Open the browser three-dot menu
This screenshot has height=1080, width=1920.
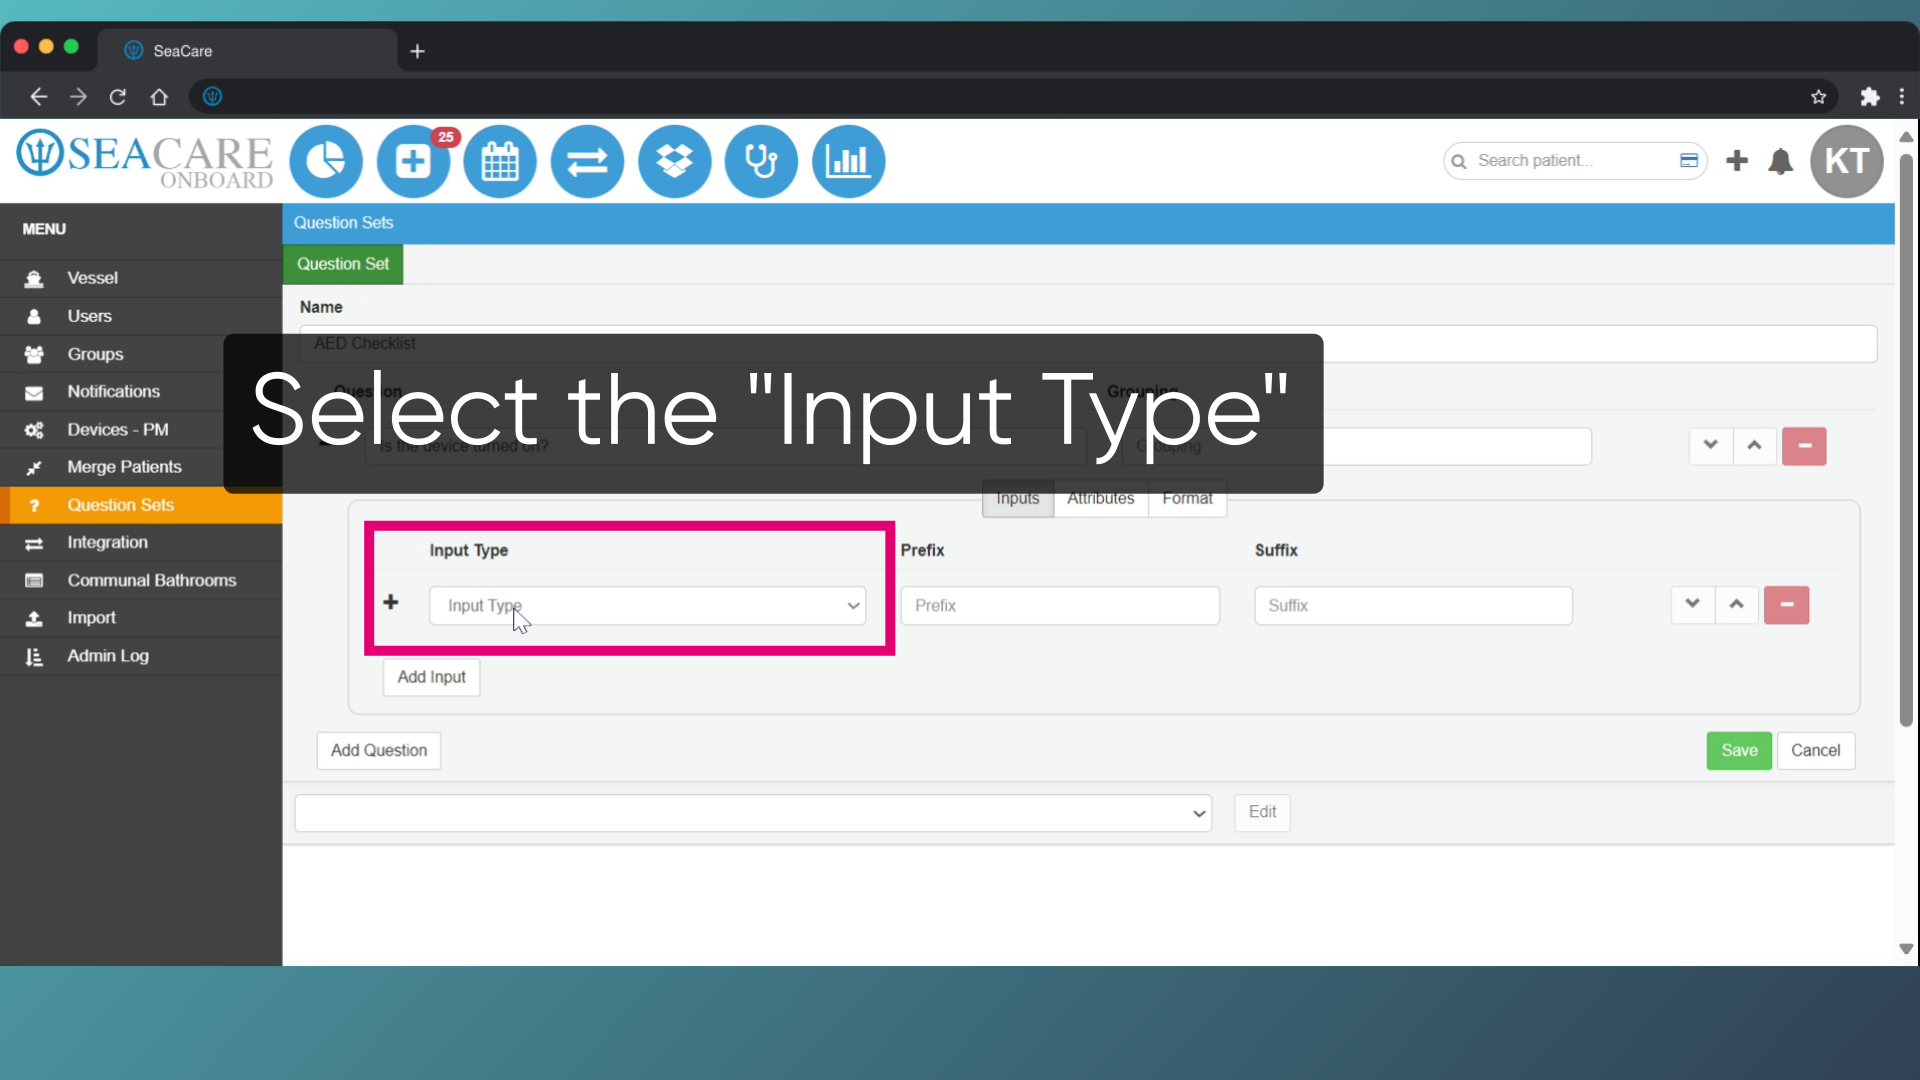(x=1902, y=97)
